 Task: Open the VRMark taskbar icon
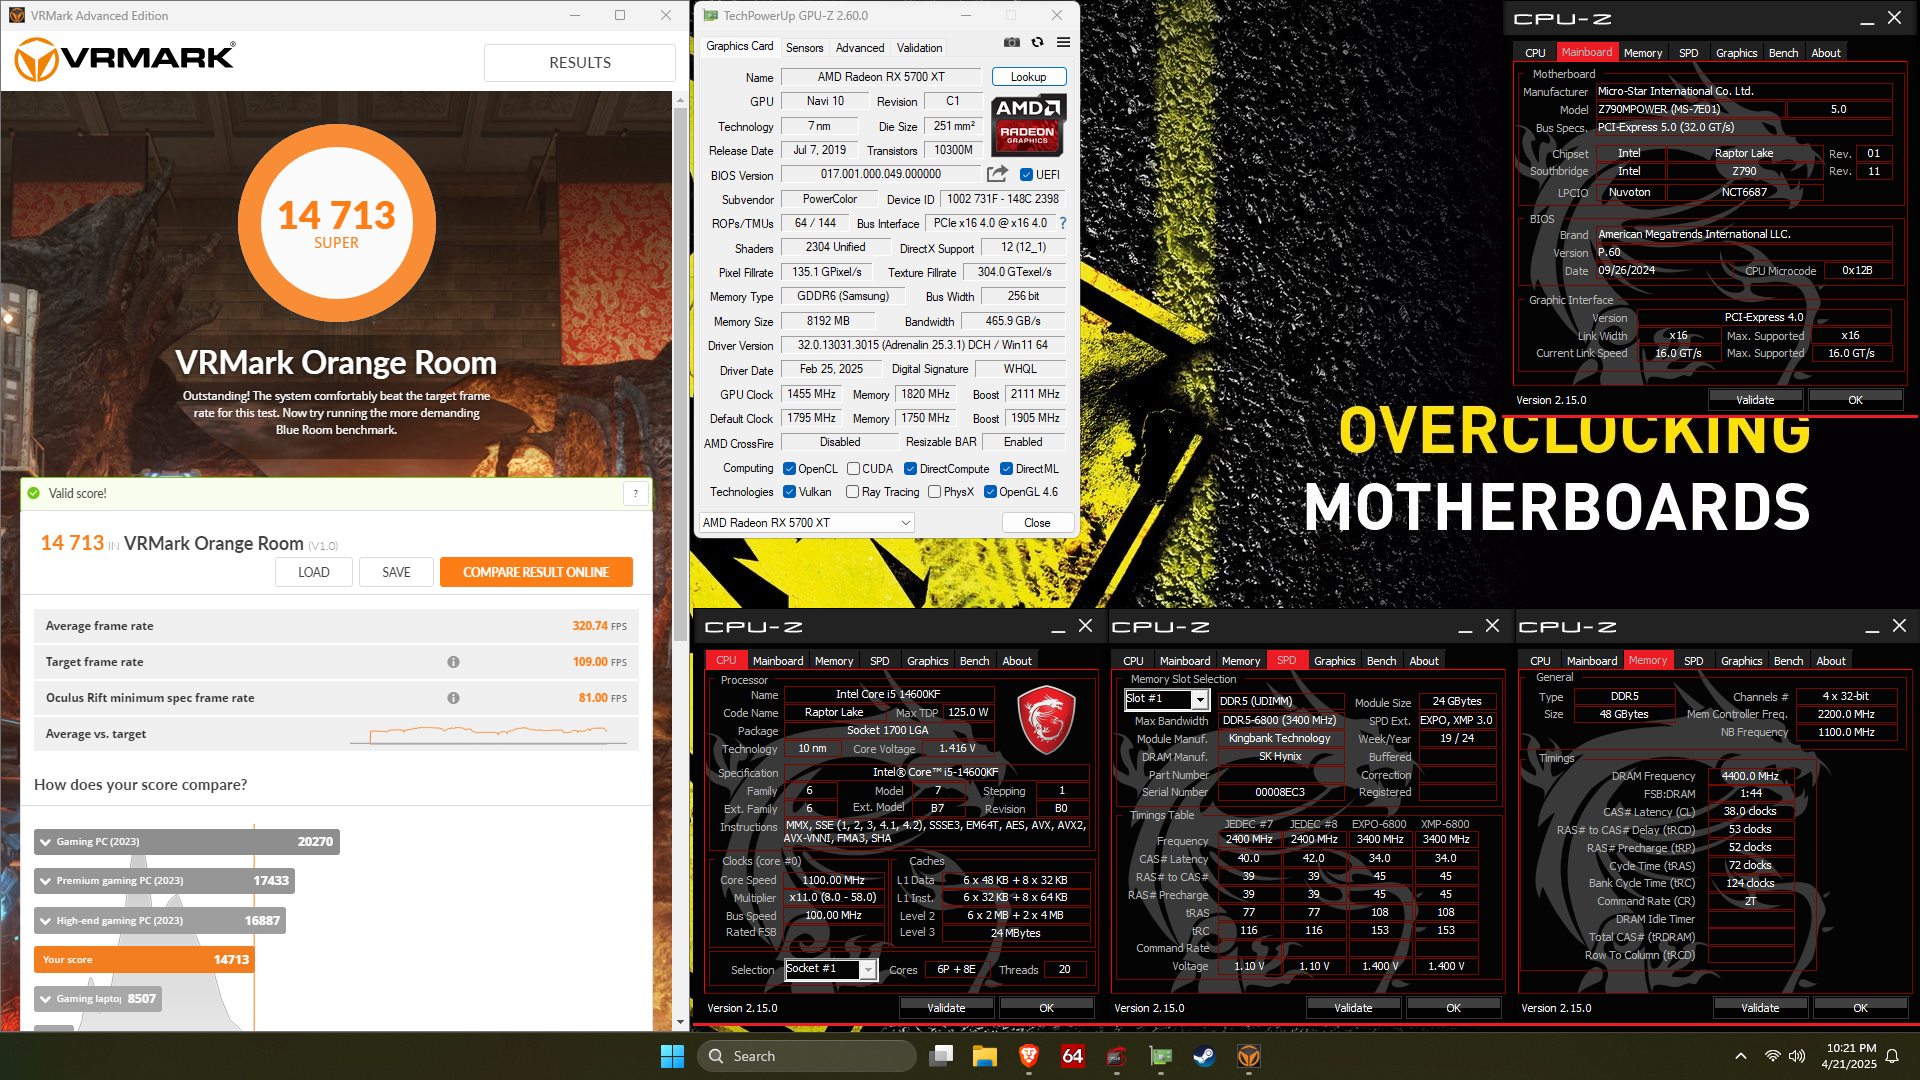click(1248, 1056)
